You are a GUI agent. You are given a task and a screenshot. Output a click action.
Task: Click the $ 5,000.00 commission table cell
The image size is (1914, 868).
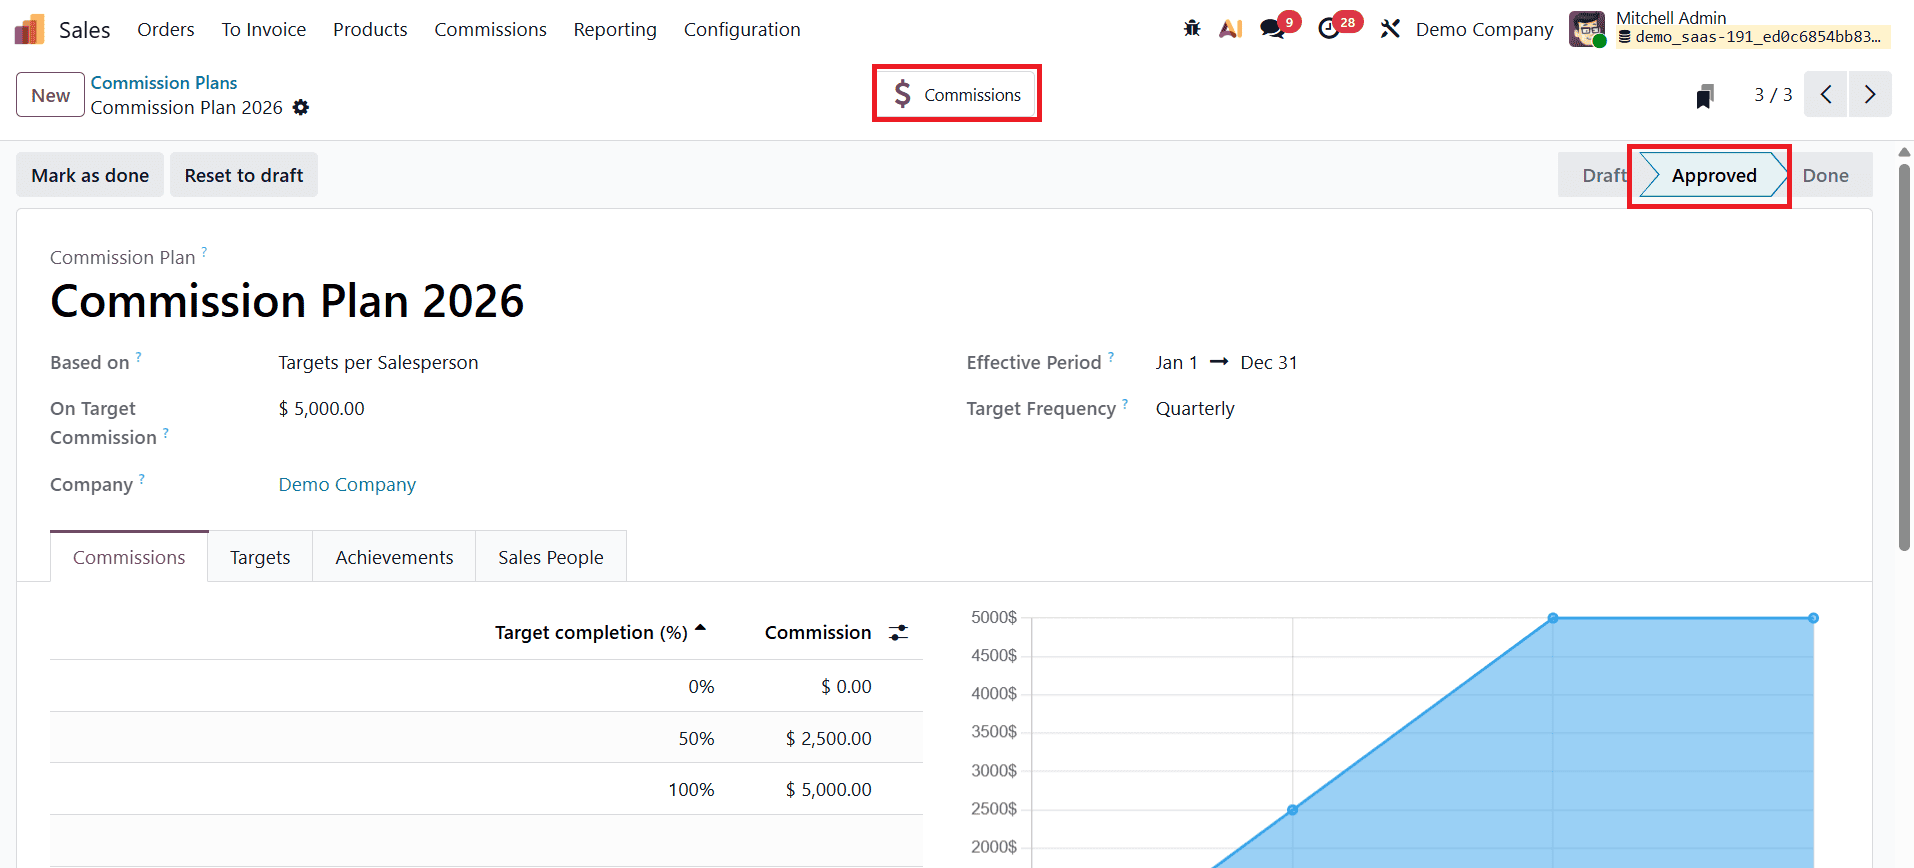(x=829, y=789)
